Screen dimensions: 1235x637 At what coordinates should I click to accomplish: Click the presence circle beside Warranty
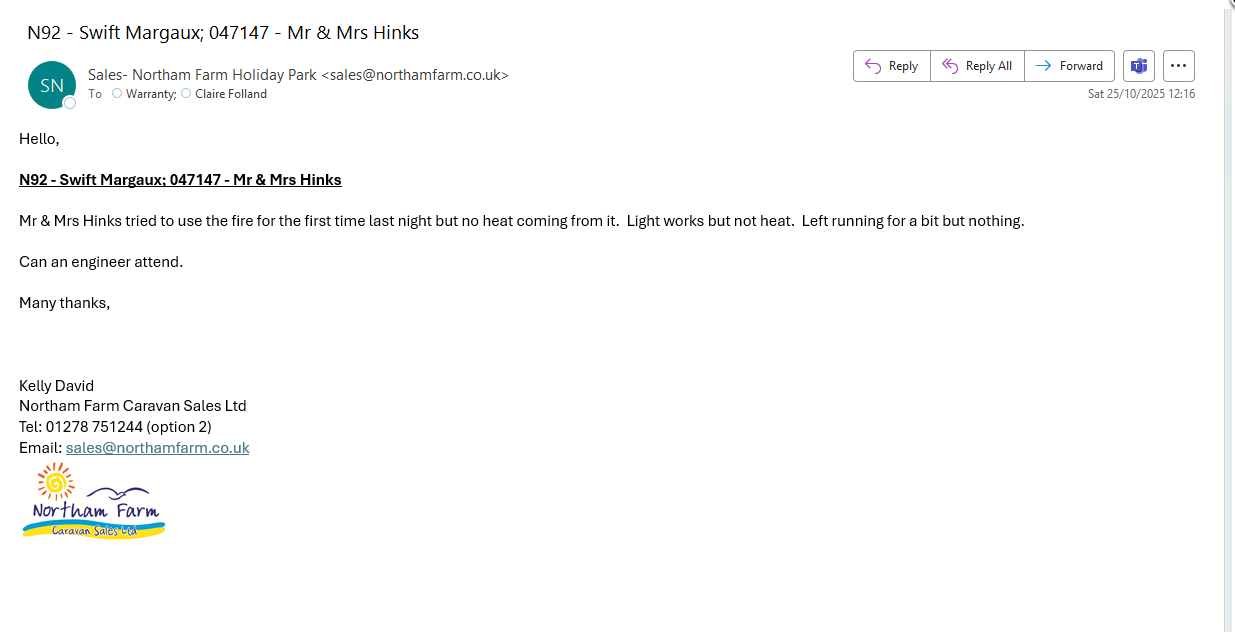pos(117,94)
